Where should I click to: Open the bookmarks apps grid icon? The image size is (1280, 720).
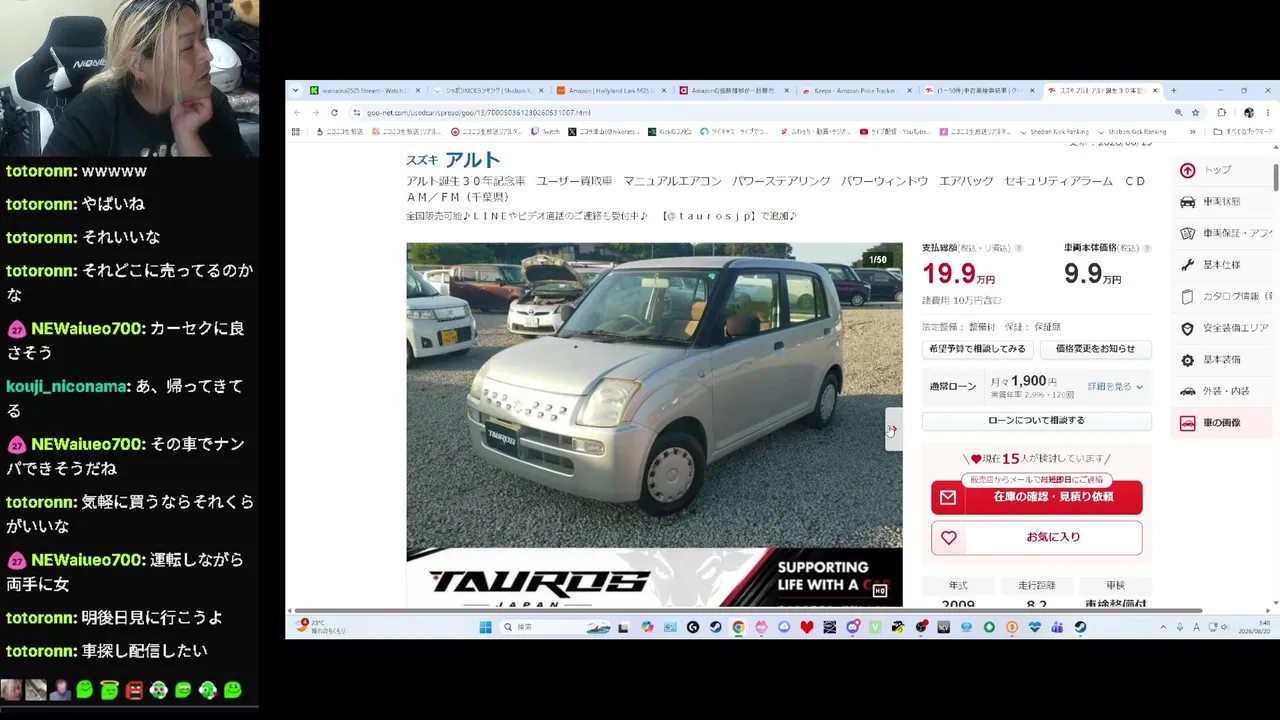coord(296,131)
